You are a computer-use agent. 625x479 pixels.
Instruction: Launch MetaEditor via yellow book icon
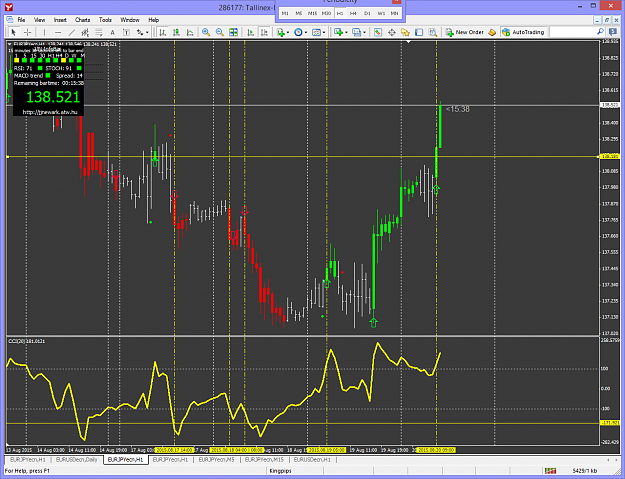492,32
